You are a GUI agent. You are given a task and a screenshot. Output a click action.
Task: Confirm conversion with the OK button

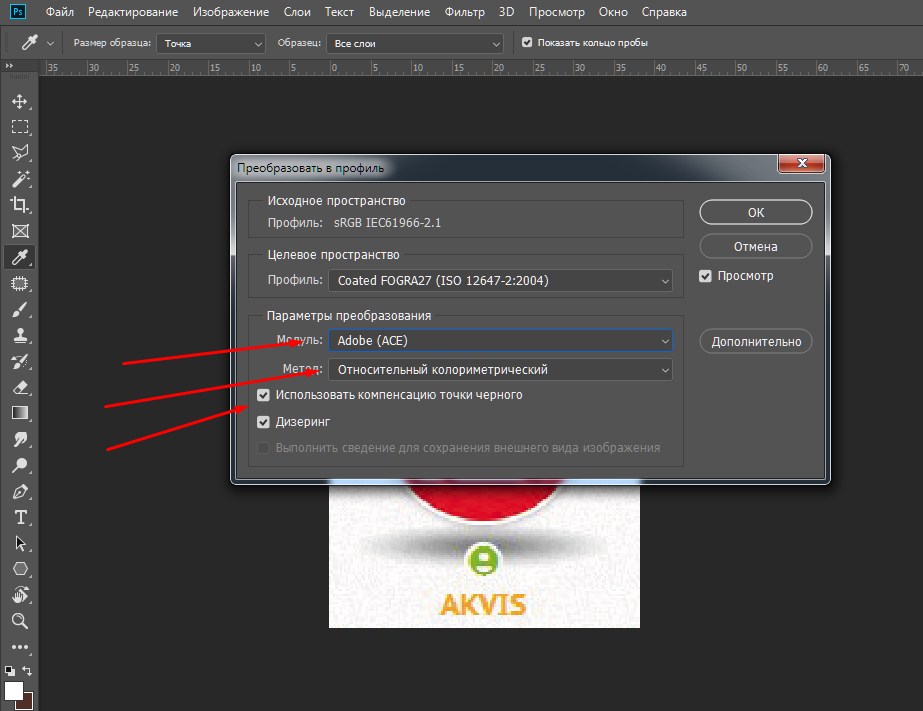pyautogui.click(x=756, y=212)
